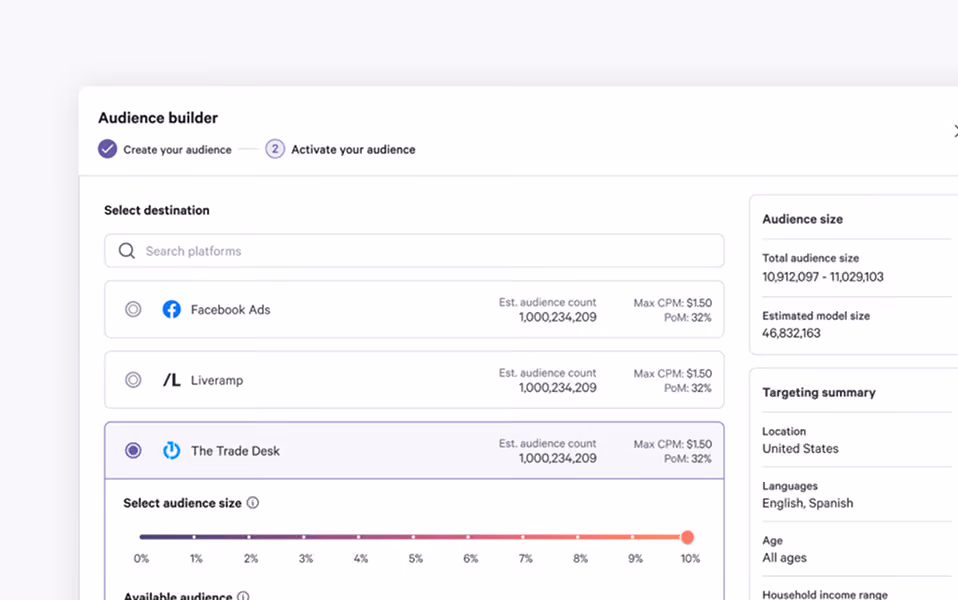
Task: Open info icon beside Available audience
Action: tap(243, 596)
